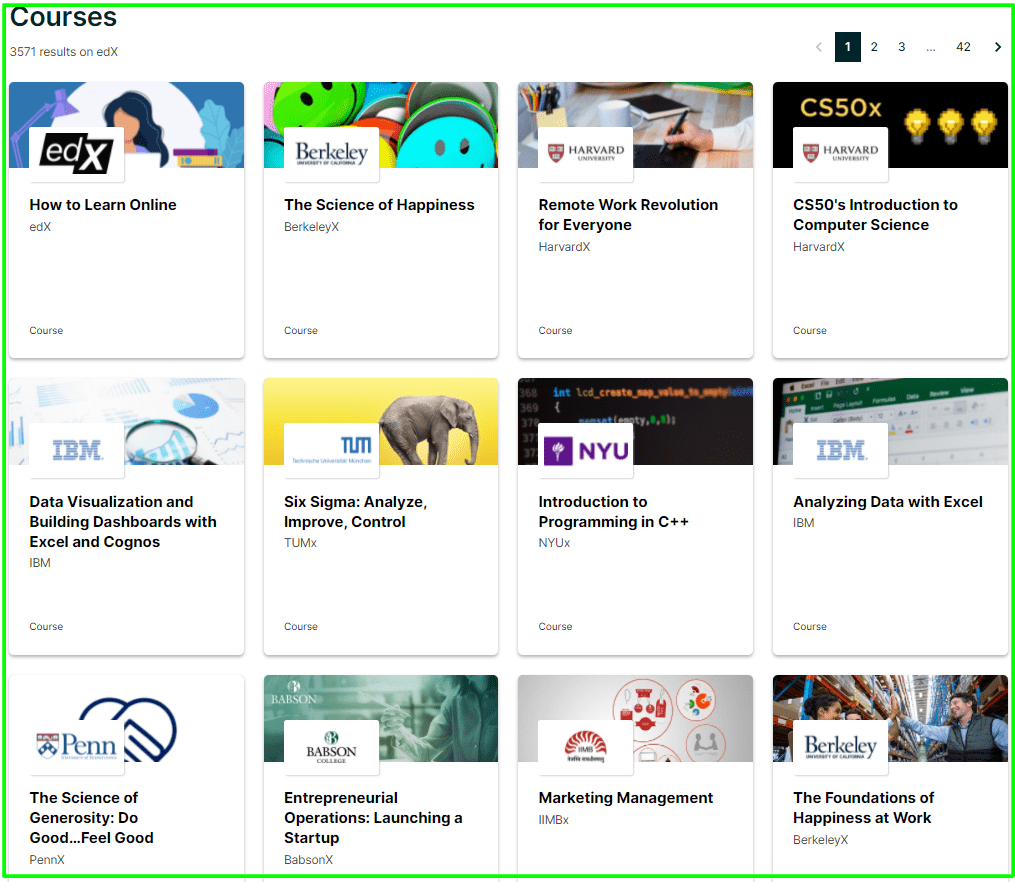
Task: Click the IBM logo on Data Visualization card
Action: [x=76, y=450]
